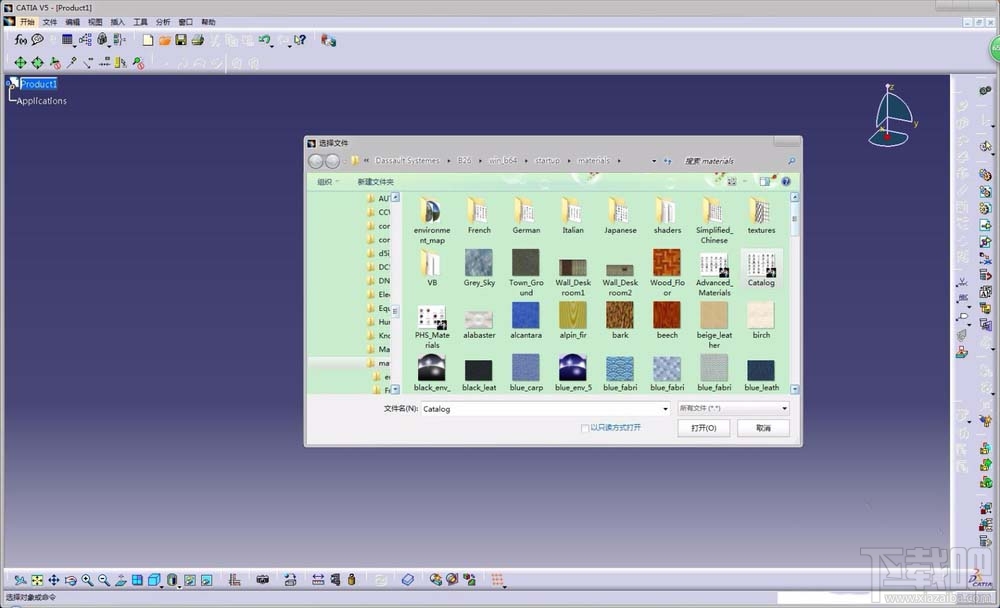Open the 工具 menu
The height and width of the screenshot is (608, 1000).
click(x=140, y=21)
